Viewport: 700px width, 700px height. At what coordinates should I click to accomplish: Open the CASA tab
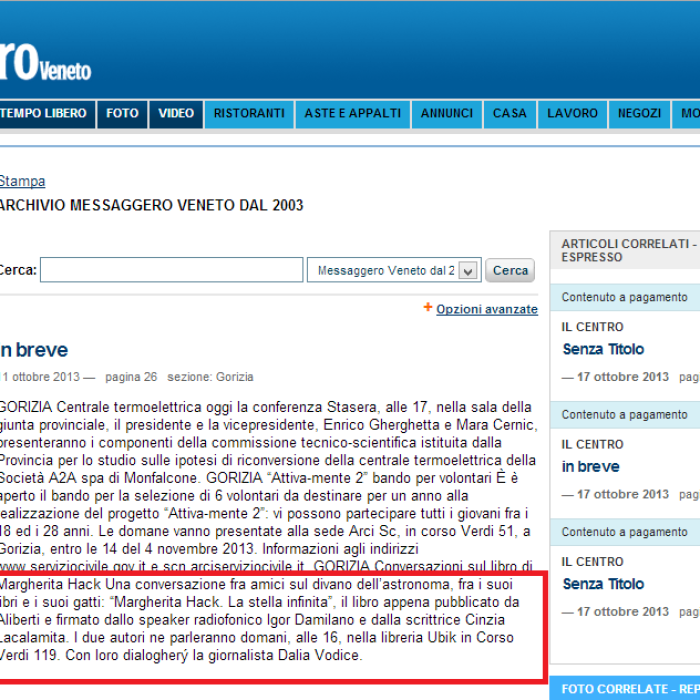pos(510,113)
